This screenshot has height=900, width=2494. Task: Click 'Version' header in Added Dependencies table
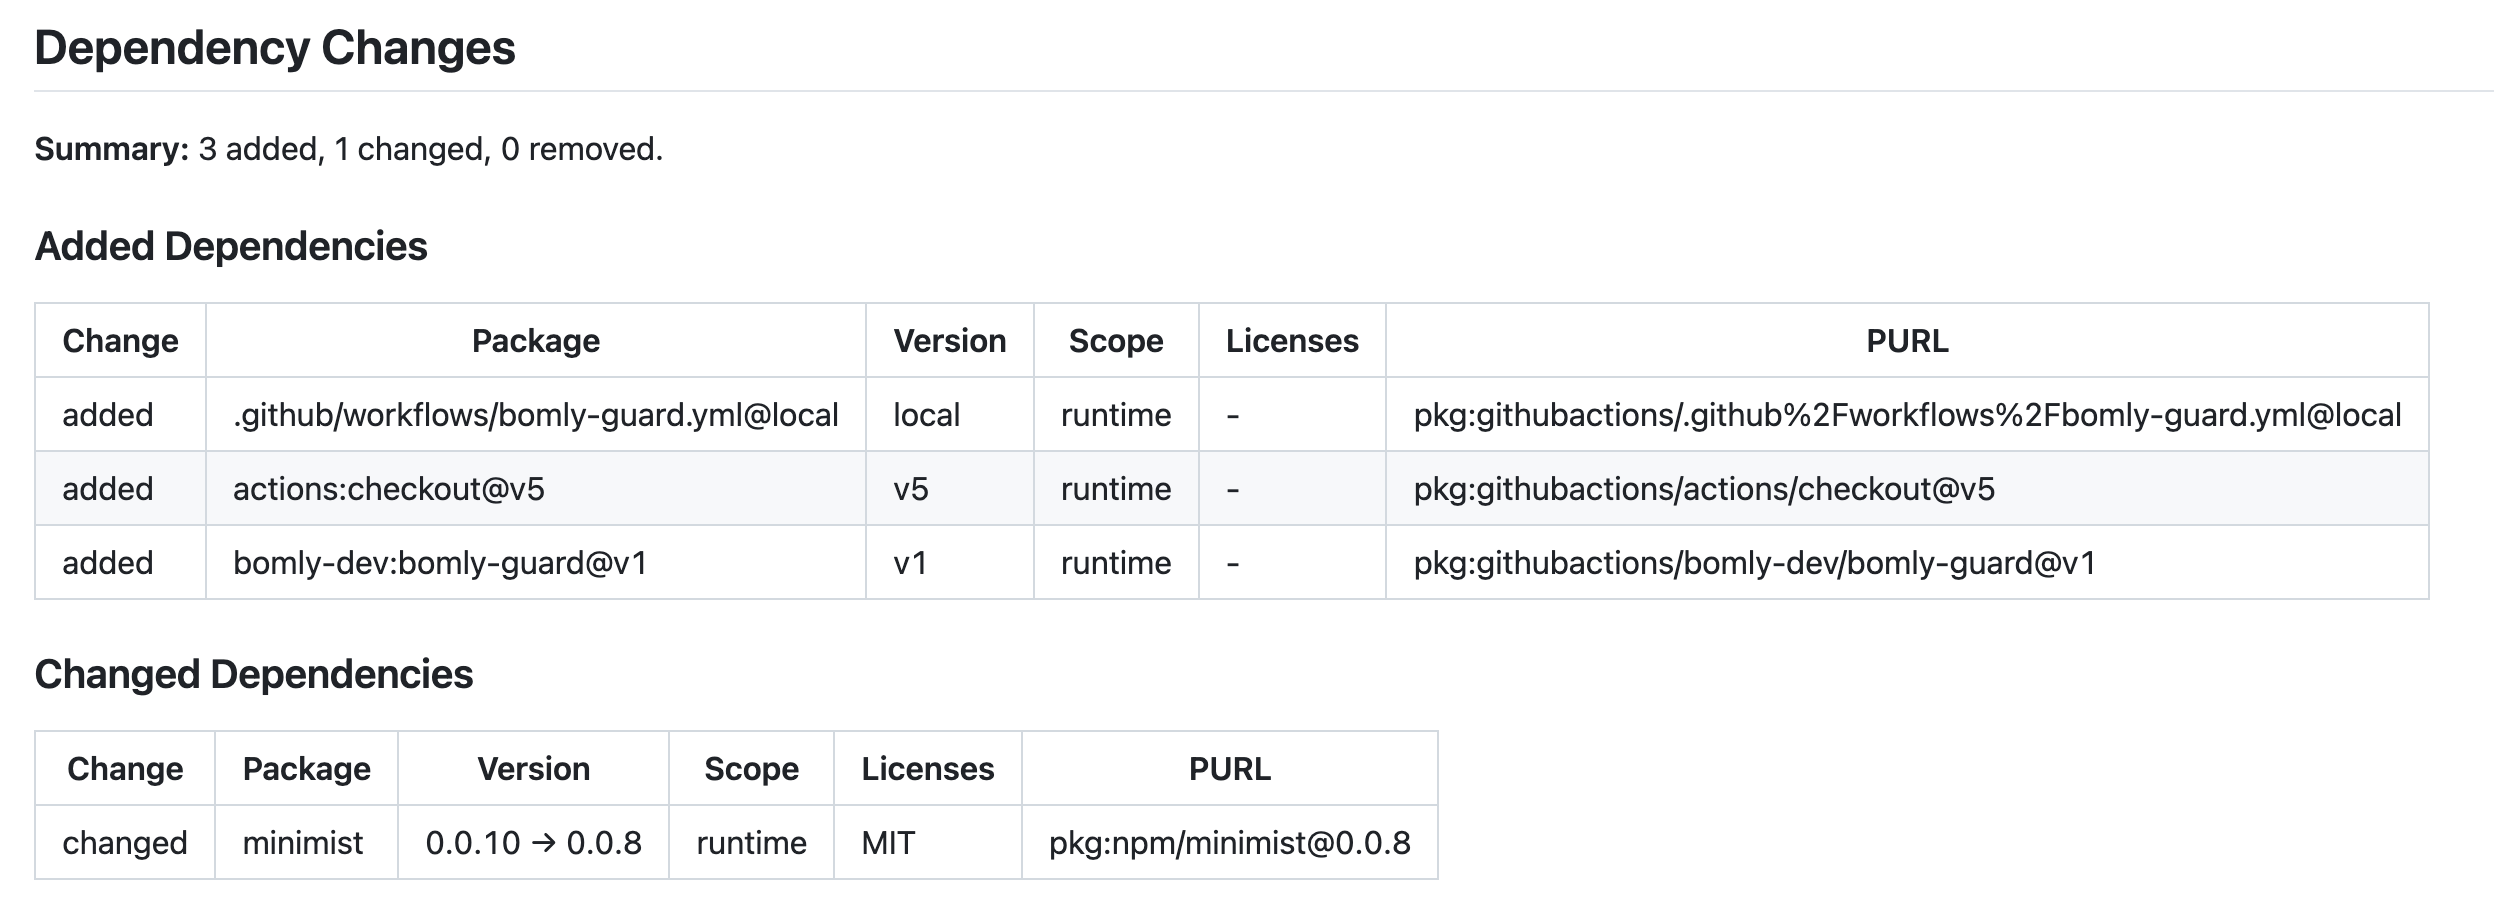click(x=950, y=341)
